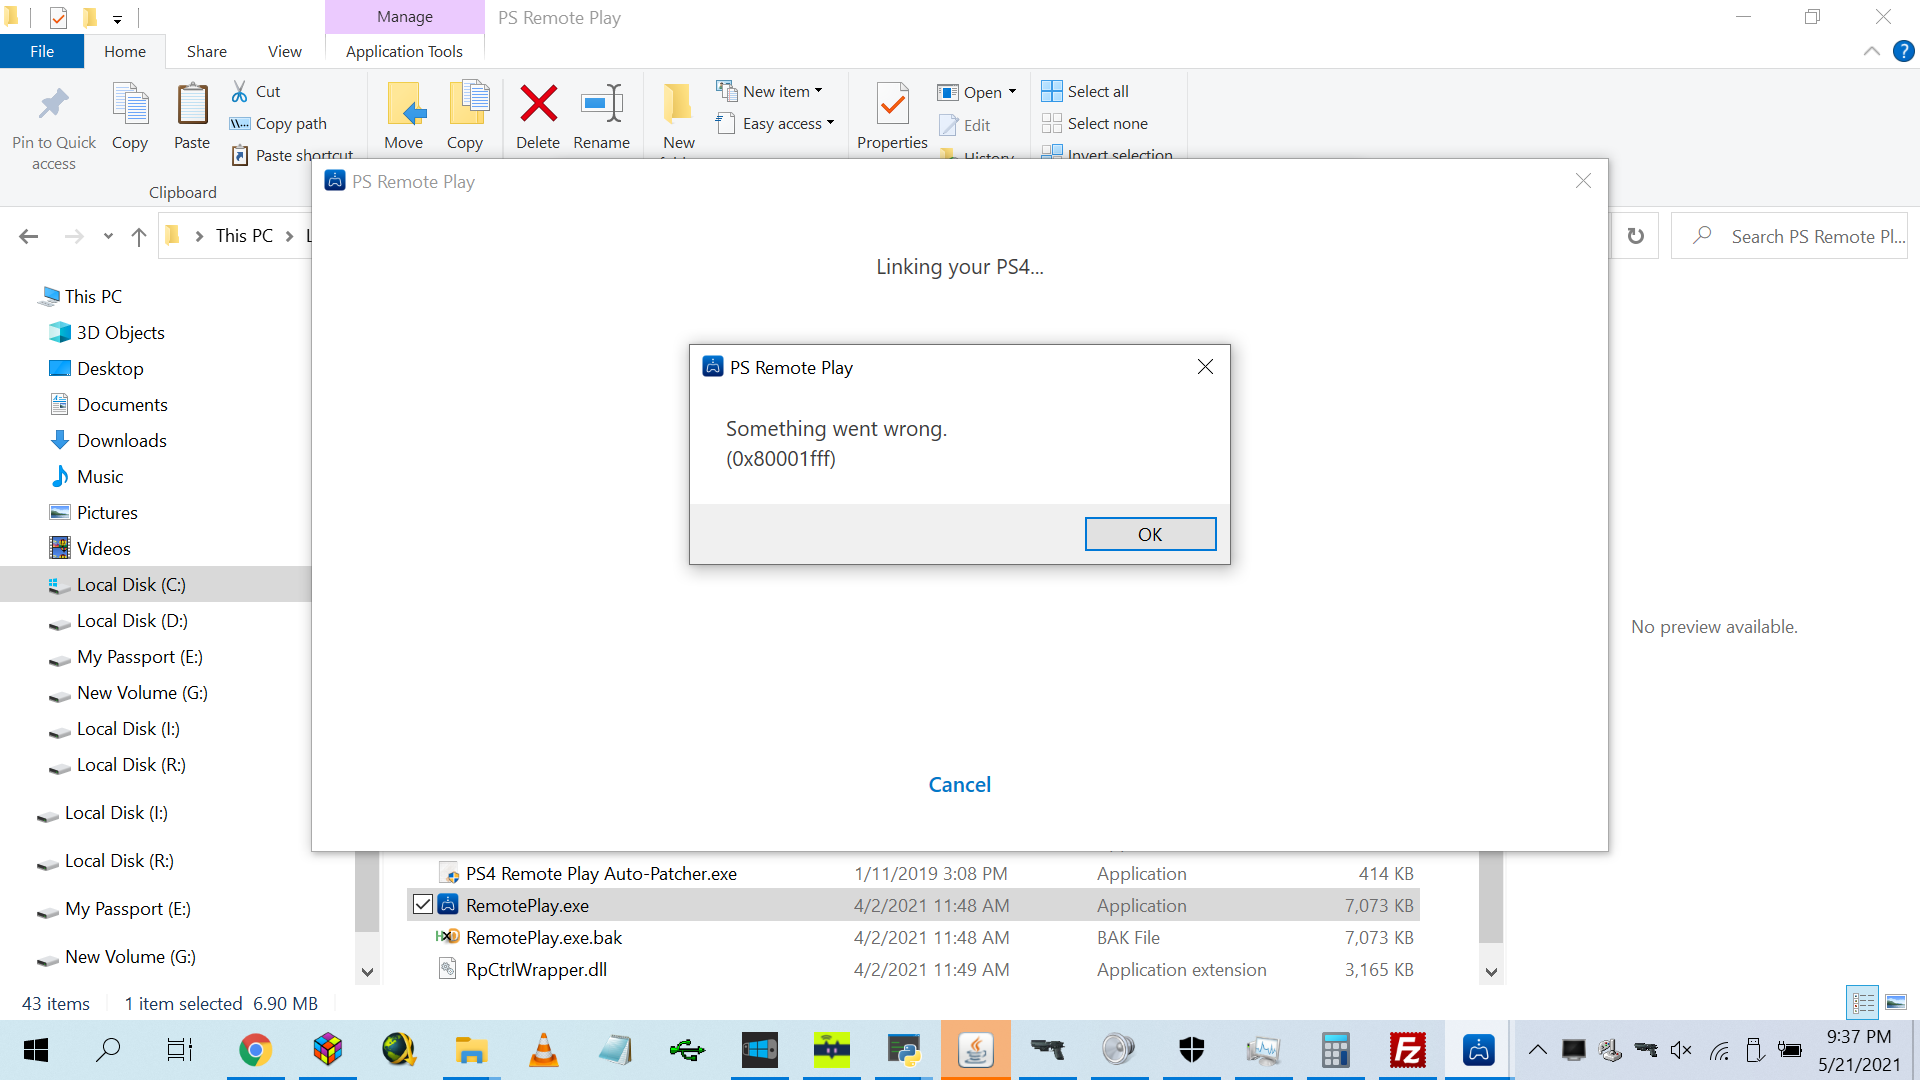Open PS Remote Play taskbar icon
Screen dimensions: 1920x1080
pos(1479,1050)
